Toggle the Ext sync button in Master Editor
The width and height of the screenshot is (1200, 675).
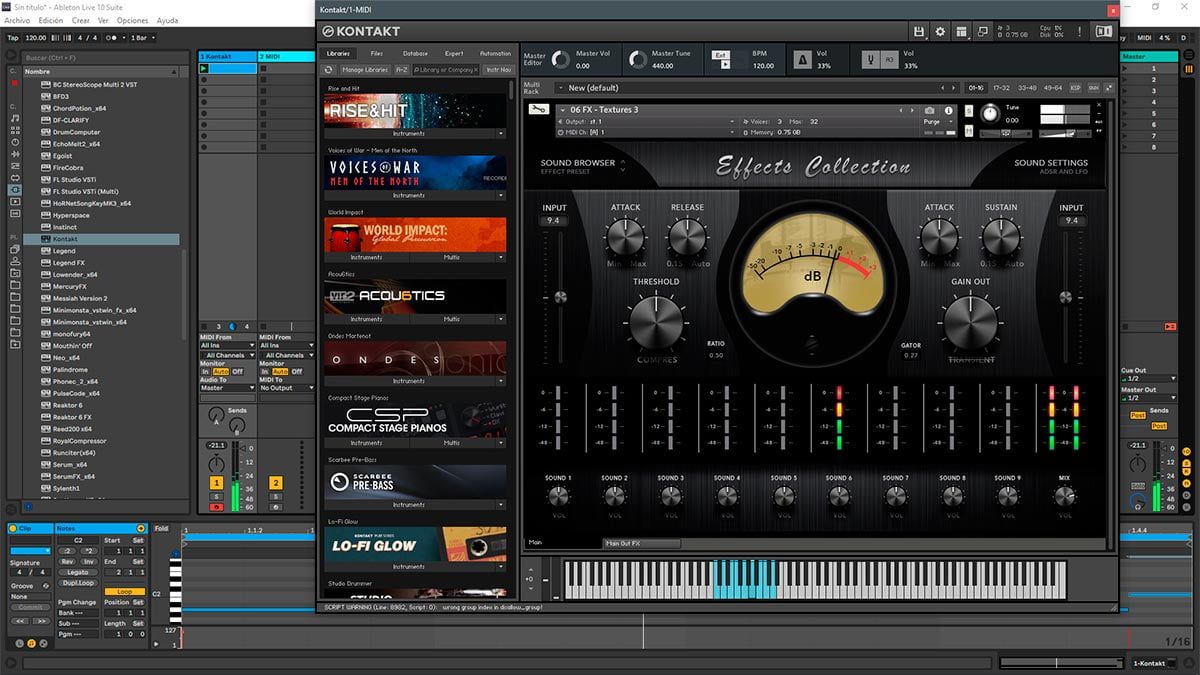(x=721, y=53)
